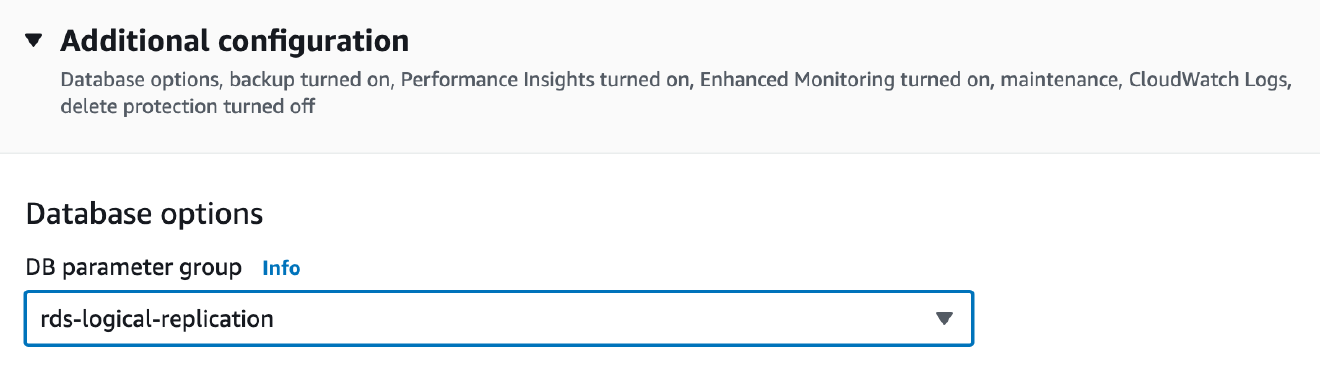1320x372 pixels.
Task: Select the rds-logical-replication value text
Action: point(157,320)
